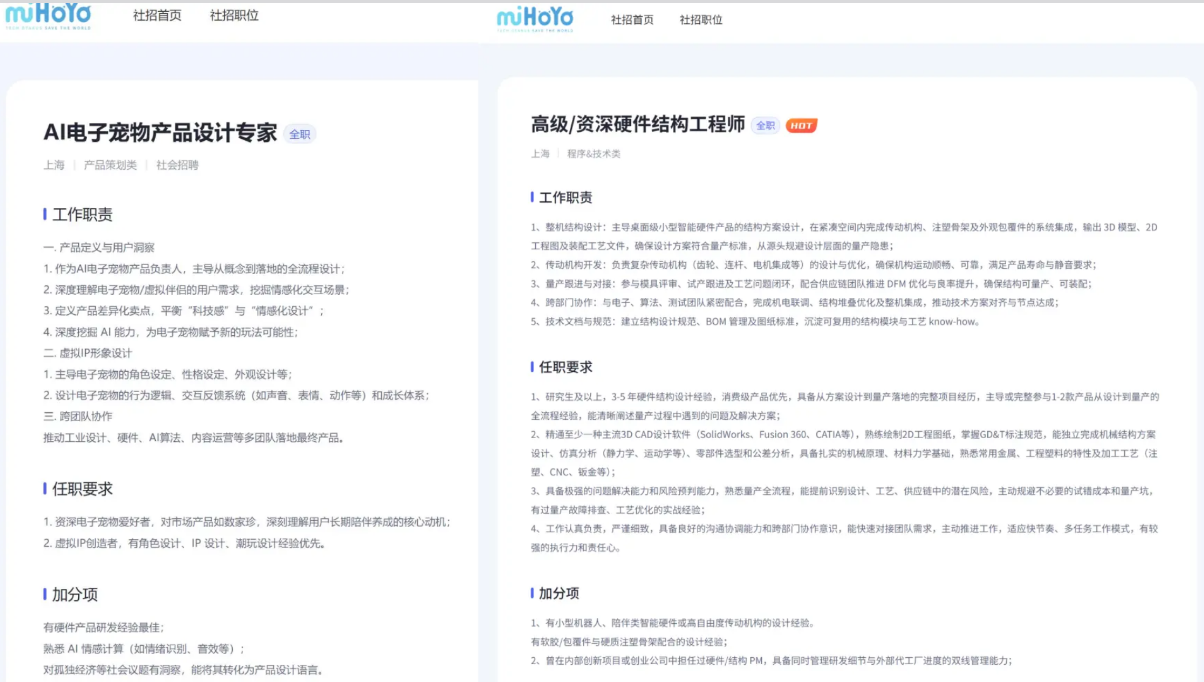Click the duty starting 跨部门协作
The image size is (1204, 682).
click(x=794, y=302)
